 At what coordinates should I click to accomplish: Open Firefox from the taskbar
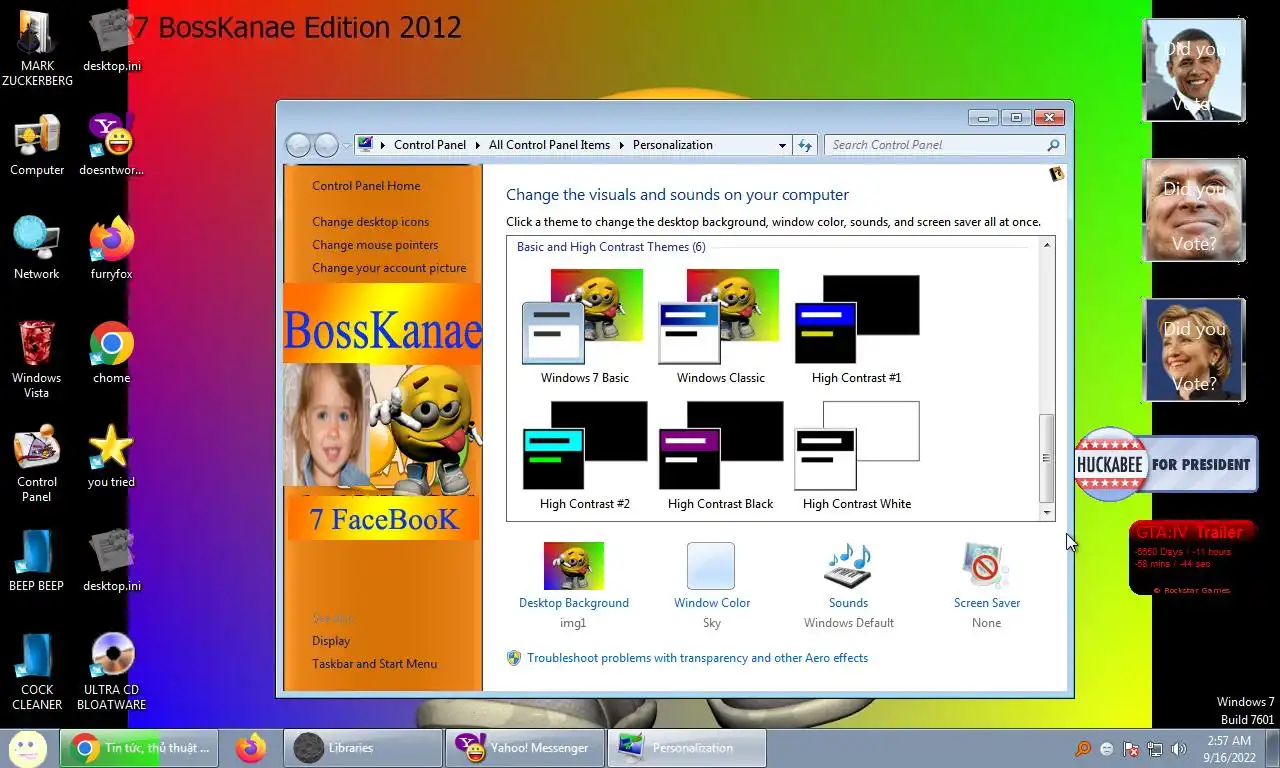coord(251,748)
